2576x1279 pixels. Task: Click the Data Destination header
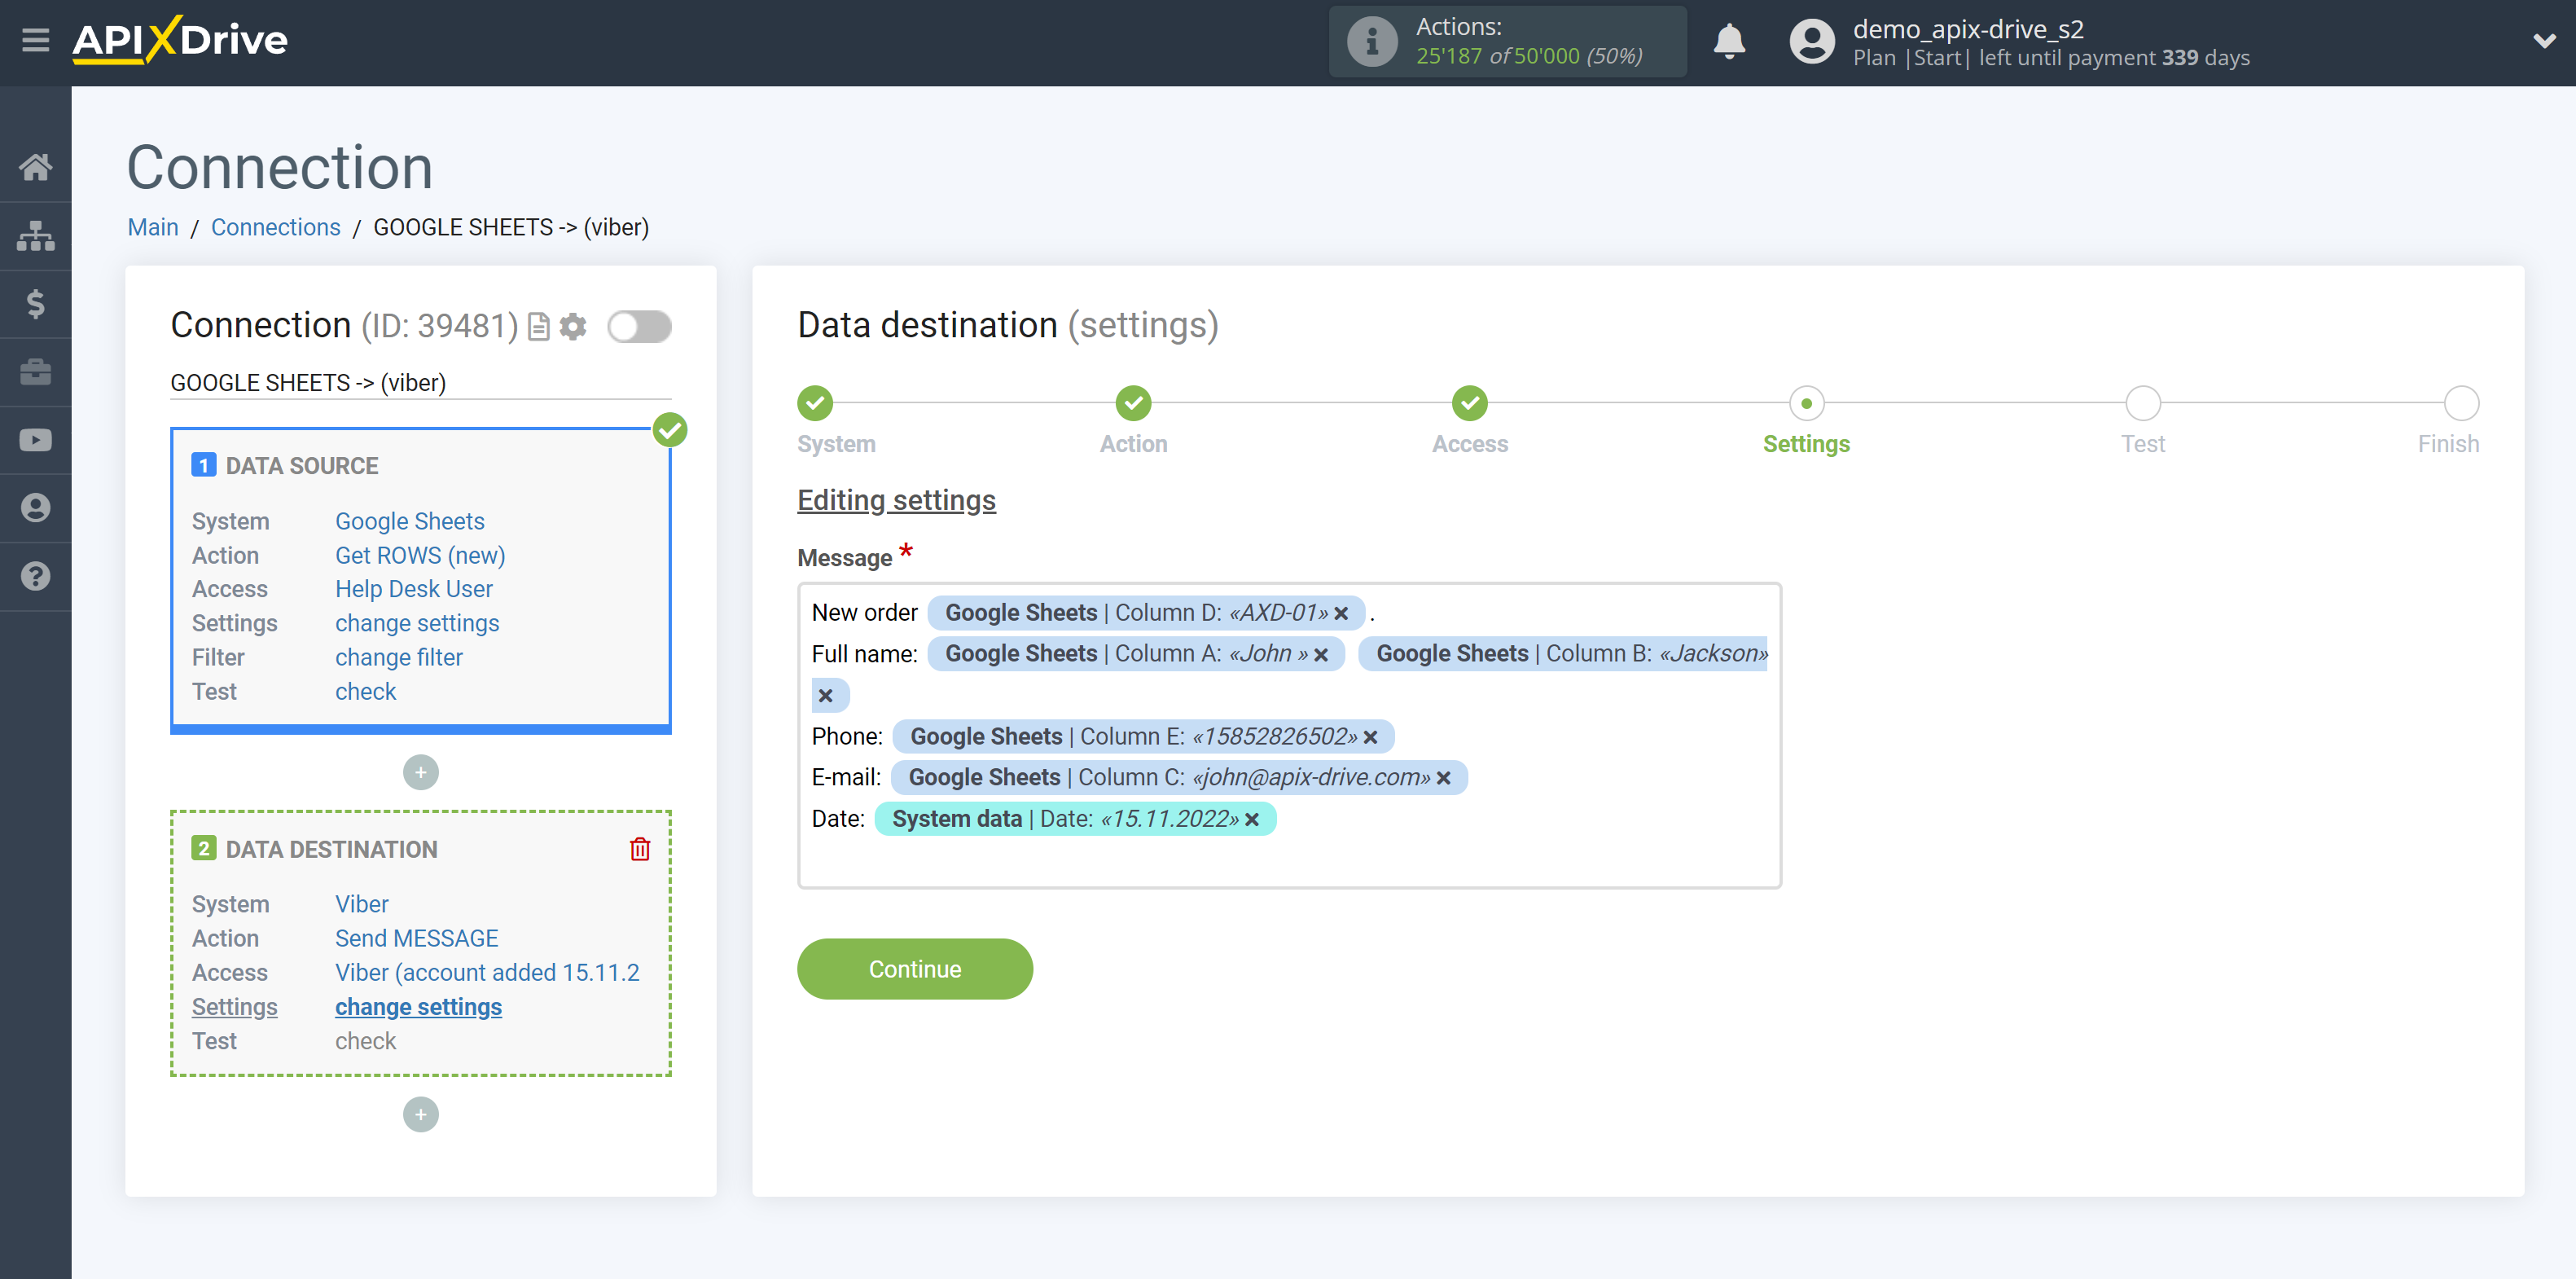pos(331,849)
